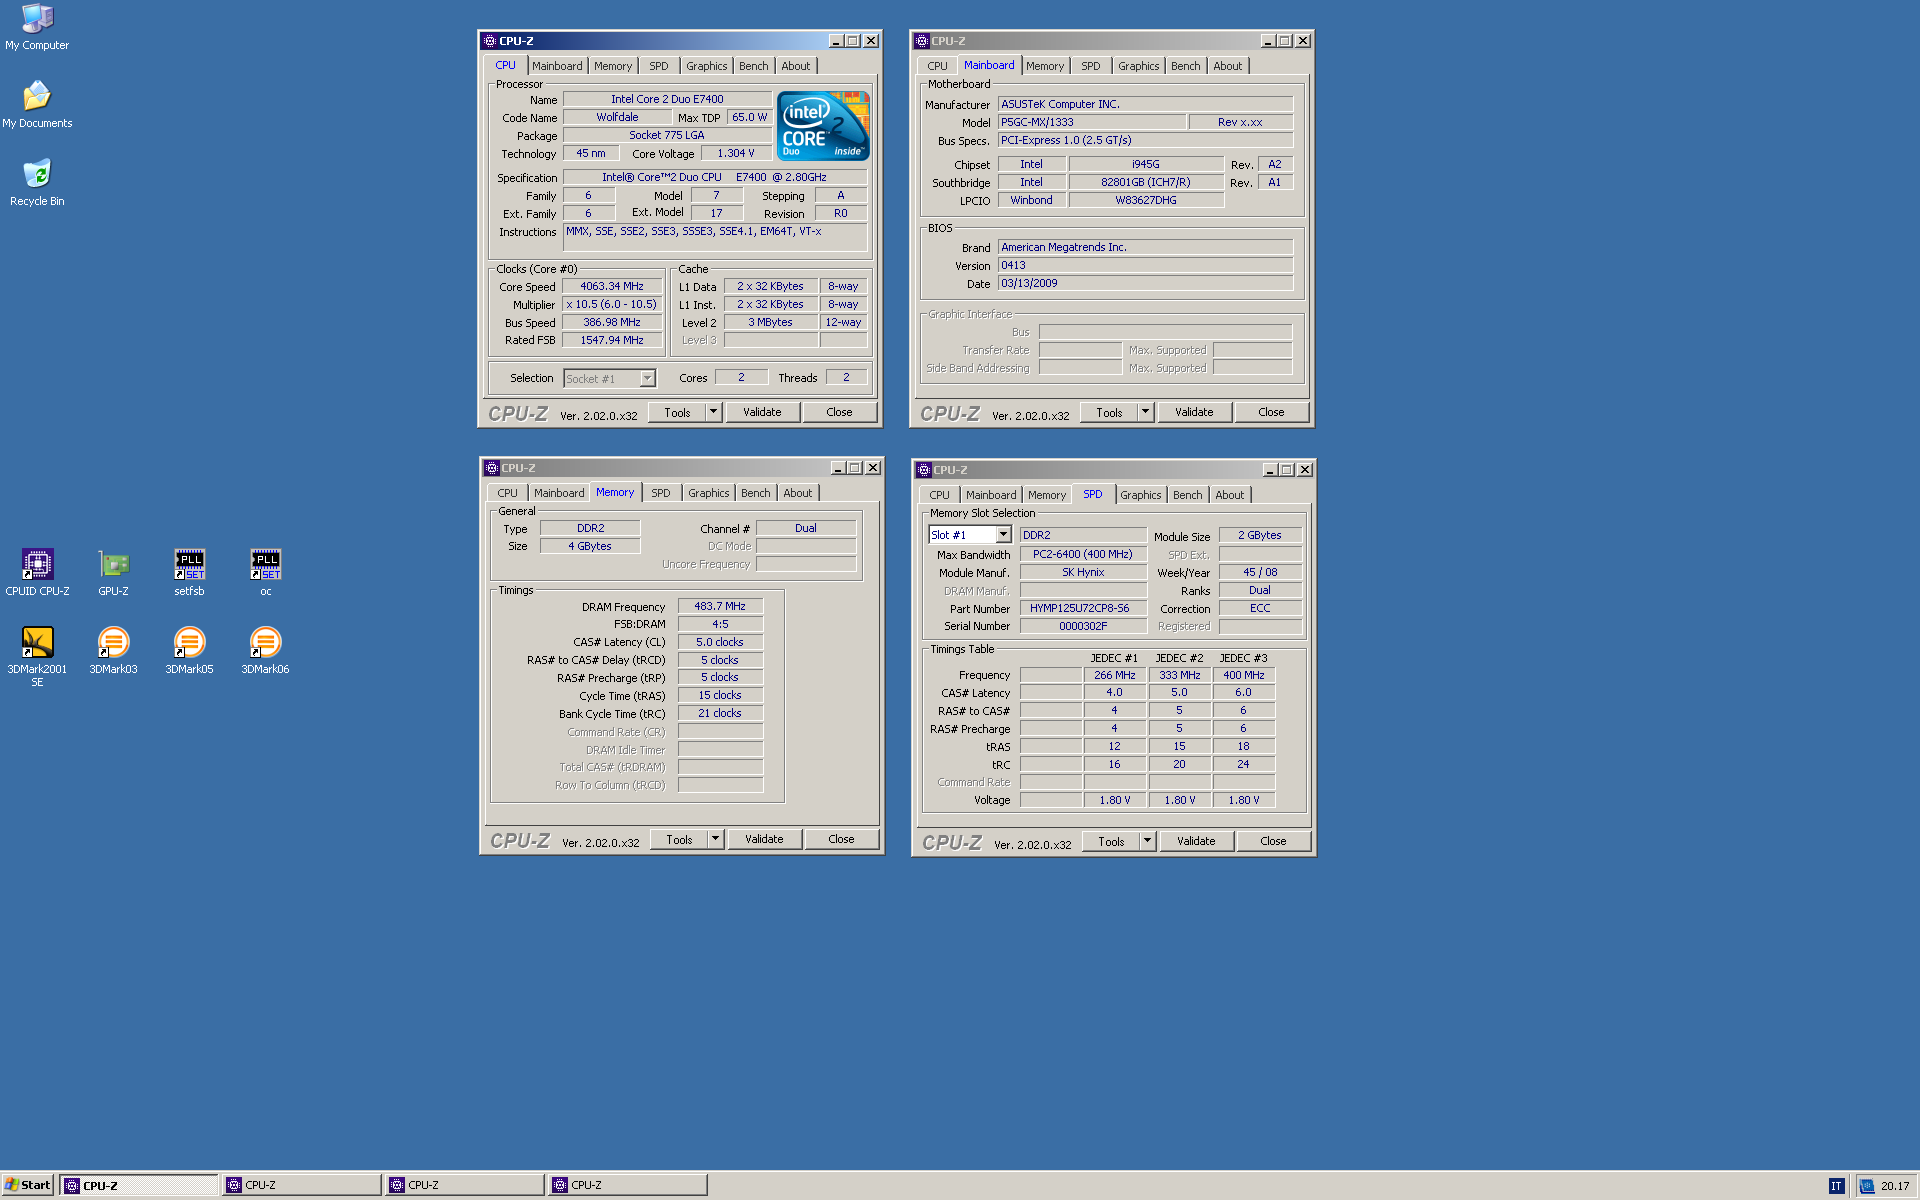
Task: Expand Tools dropdown arrow in Mainboard window
Action: coord(1145,412)
